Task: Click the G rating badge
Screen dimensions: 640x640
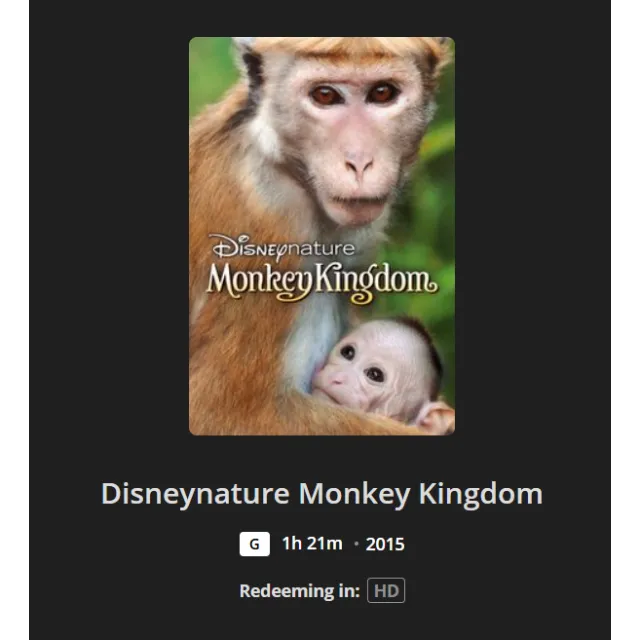Action: coord(254,544)
